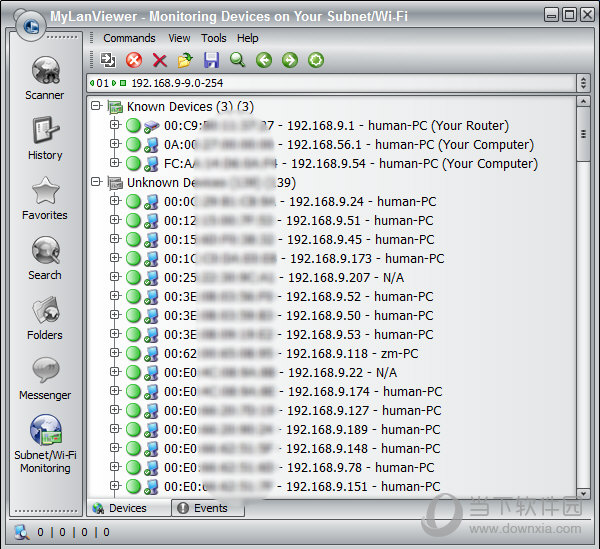Click the open folder toolbar icon
Image resolution: width=600 pixels, height=549 pixels.
(186, 60)
